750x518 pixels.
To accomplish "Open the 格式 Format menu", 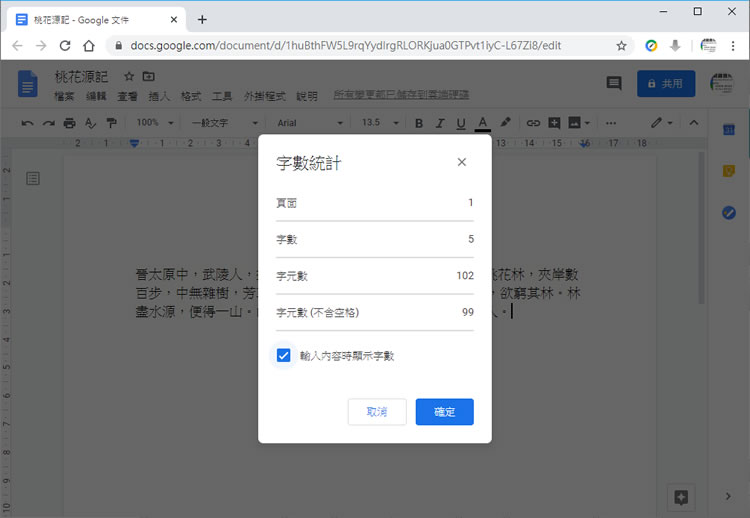I will [x=191, y=96].
